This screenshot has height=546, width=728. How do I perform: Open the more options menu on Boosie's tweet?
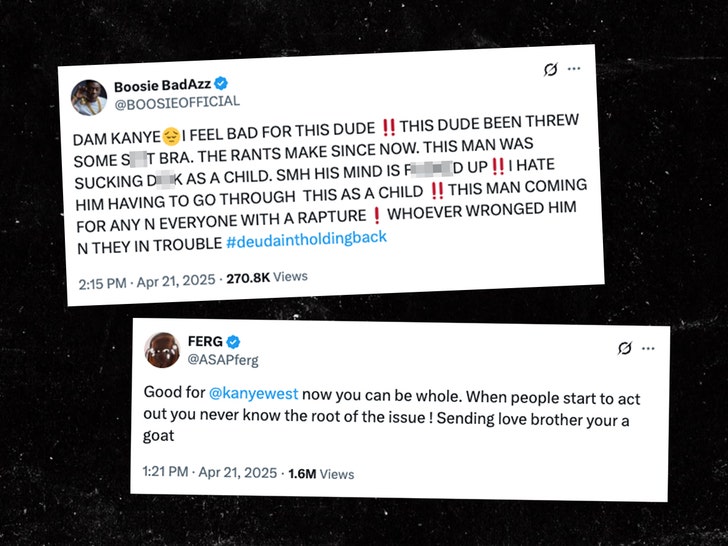[574, 69]
